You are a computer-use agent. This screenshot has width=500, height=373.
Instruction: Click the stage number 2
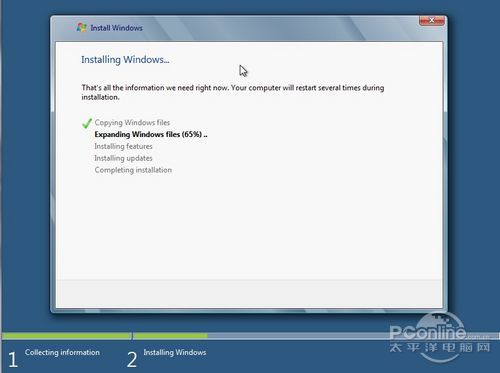tap(132, 360)
